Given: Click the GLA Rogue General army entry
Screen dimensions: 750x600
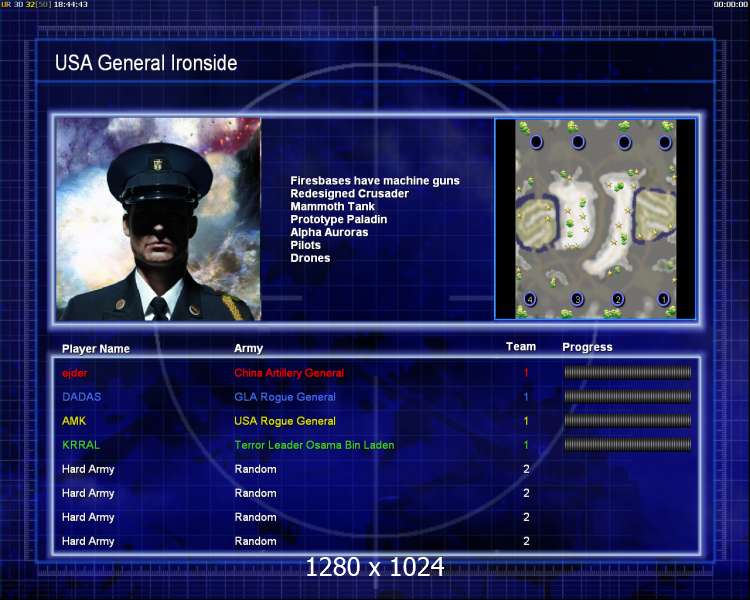Looking at the screenshot, I should (x=284, y=397).
